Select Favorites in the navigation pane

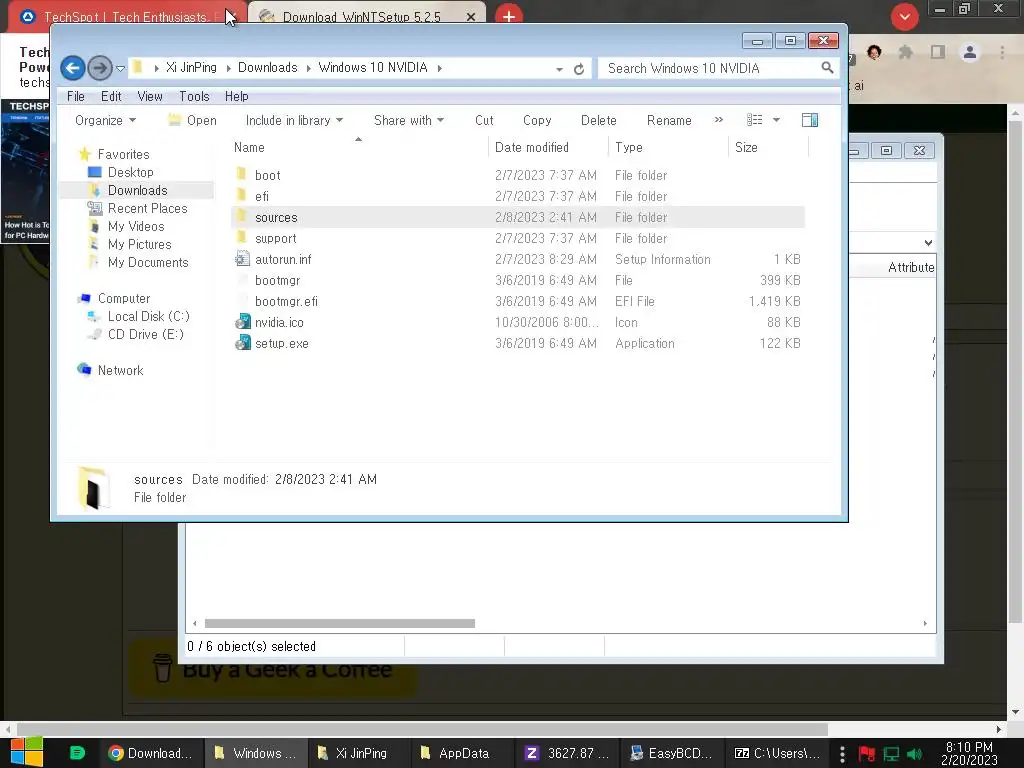123,154
